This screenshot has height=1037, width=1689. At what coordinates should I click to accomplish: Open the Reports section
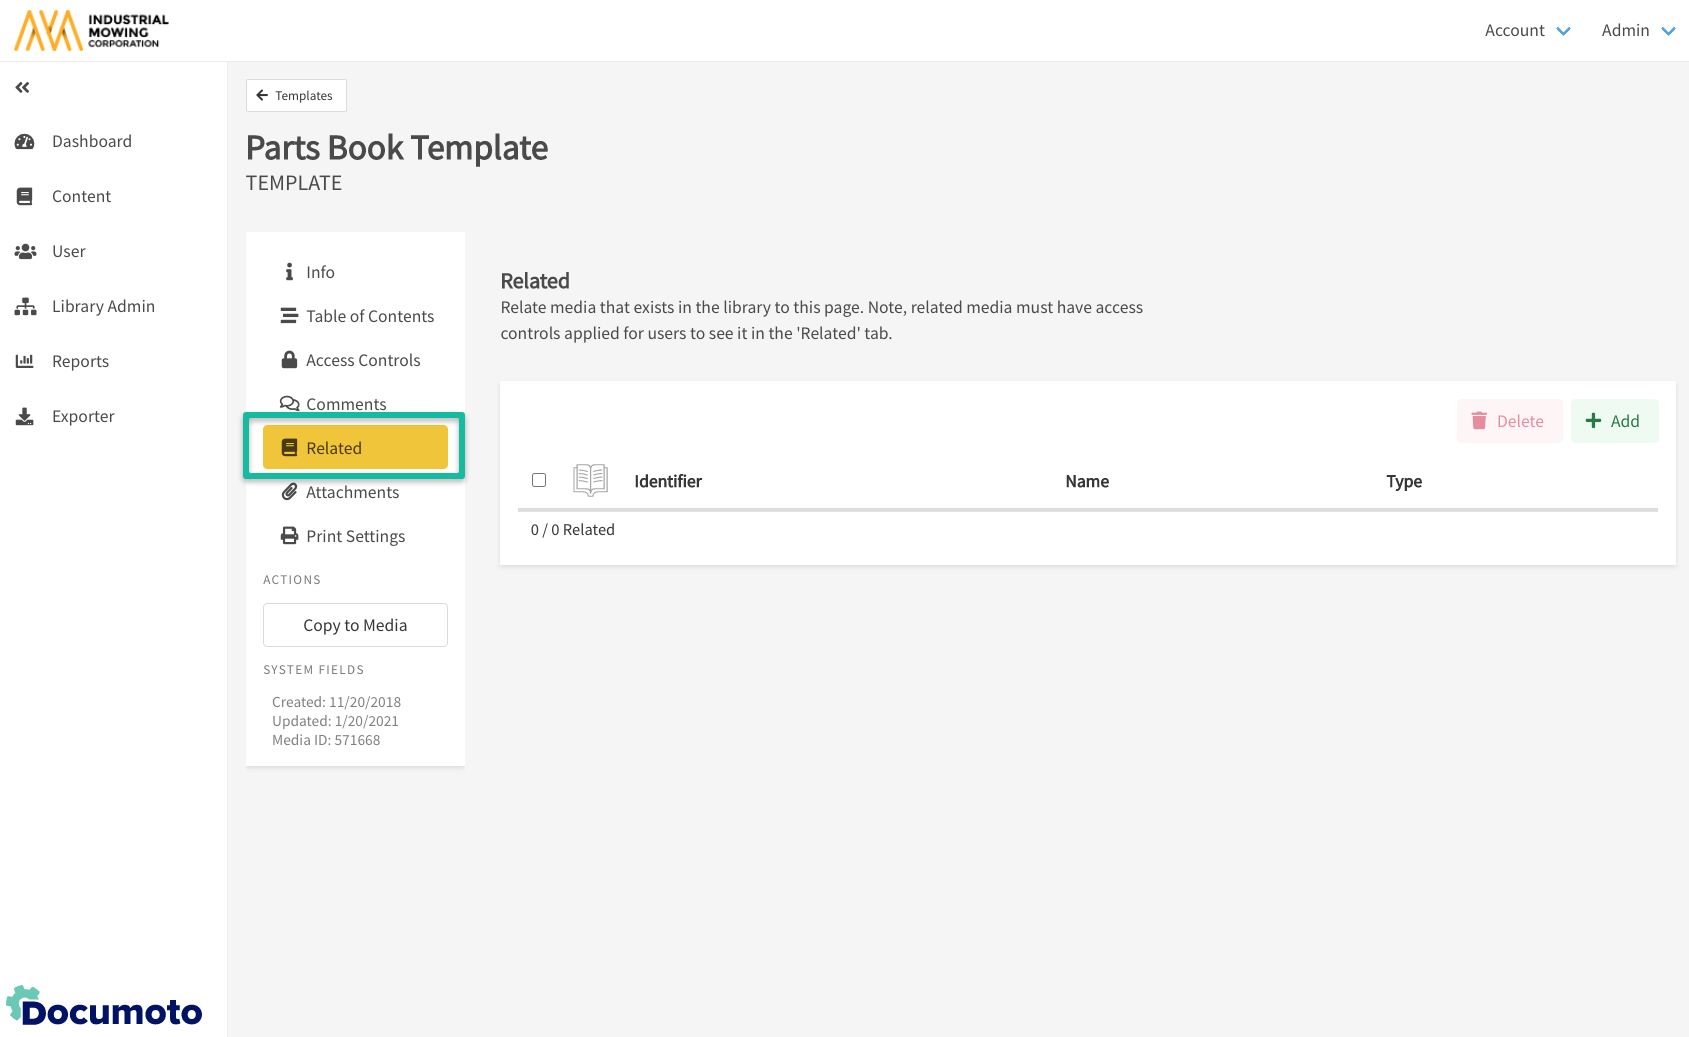coord(80,362)
